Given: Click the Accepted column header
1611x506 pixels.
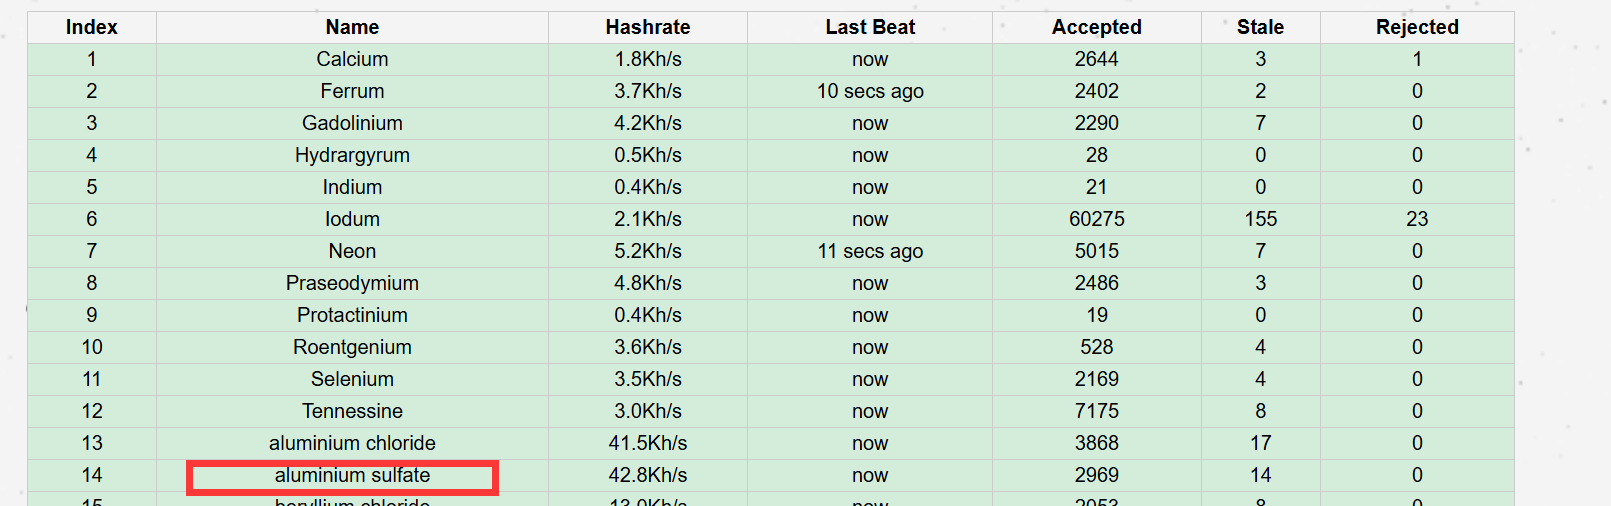Looking at the screenshot, I should [x=1096, y=27].
